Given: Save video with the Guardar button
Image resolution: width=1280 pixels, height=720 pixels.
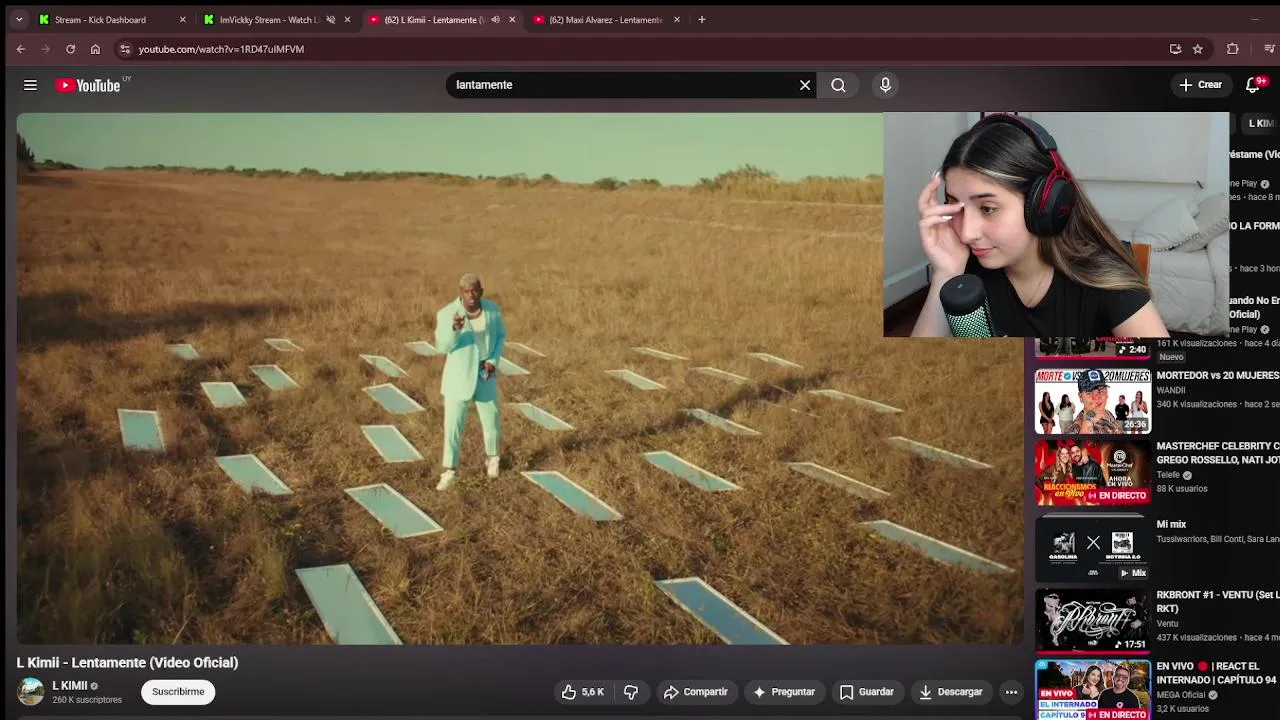Looking at the screenshot, I should tap(866, 692).
